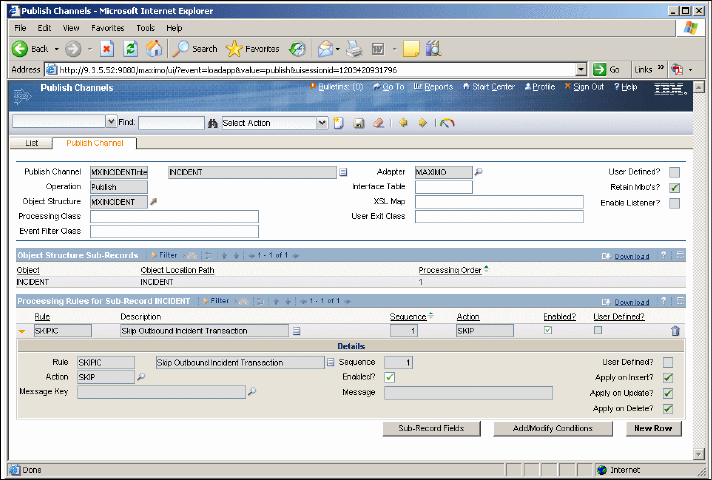Expand the browser address bar dropdown
Screen dimensions: 712x480
tap(580, 70)
